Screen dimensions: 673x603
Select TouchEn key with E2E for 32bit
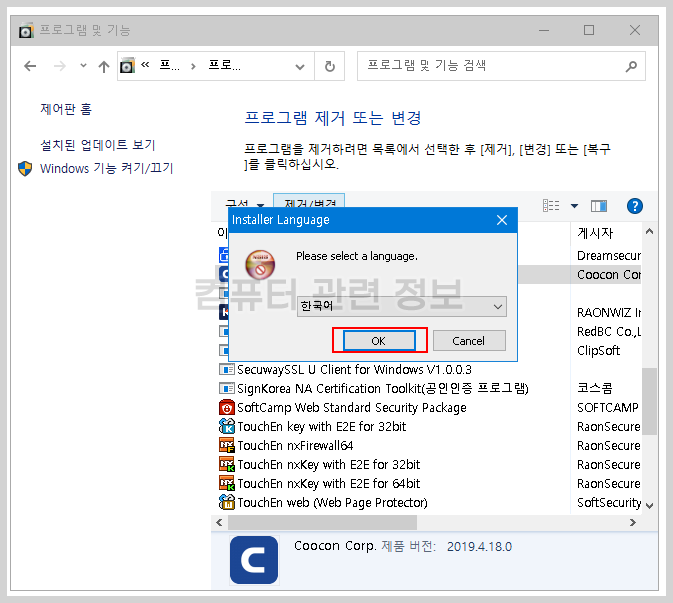pyautogui.click(x=321, y=427)
